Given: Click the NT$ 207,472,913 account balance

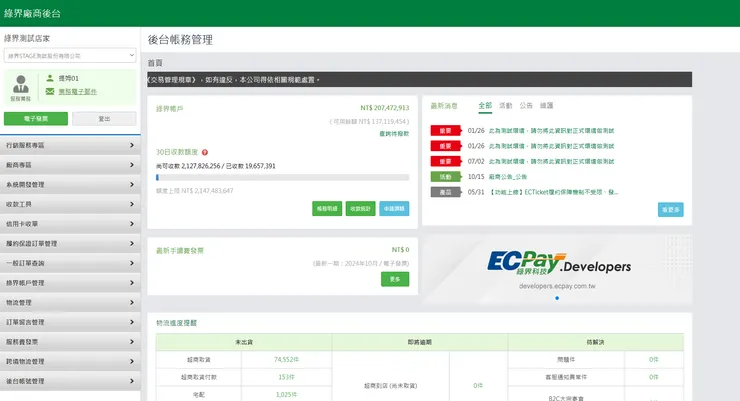Looking at the screenshot, I should (x=385, y=108).
